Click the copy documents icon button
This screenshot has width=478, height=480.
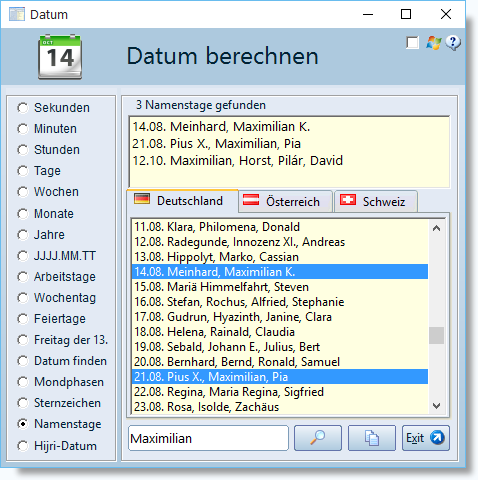(372, 438)
